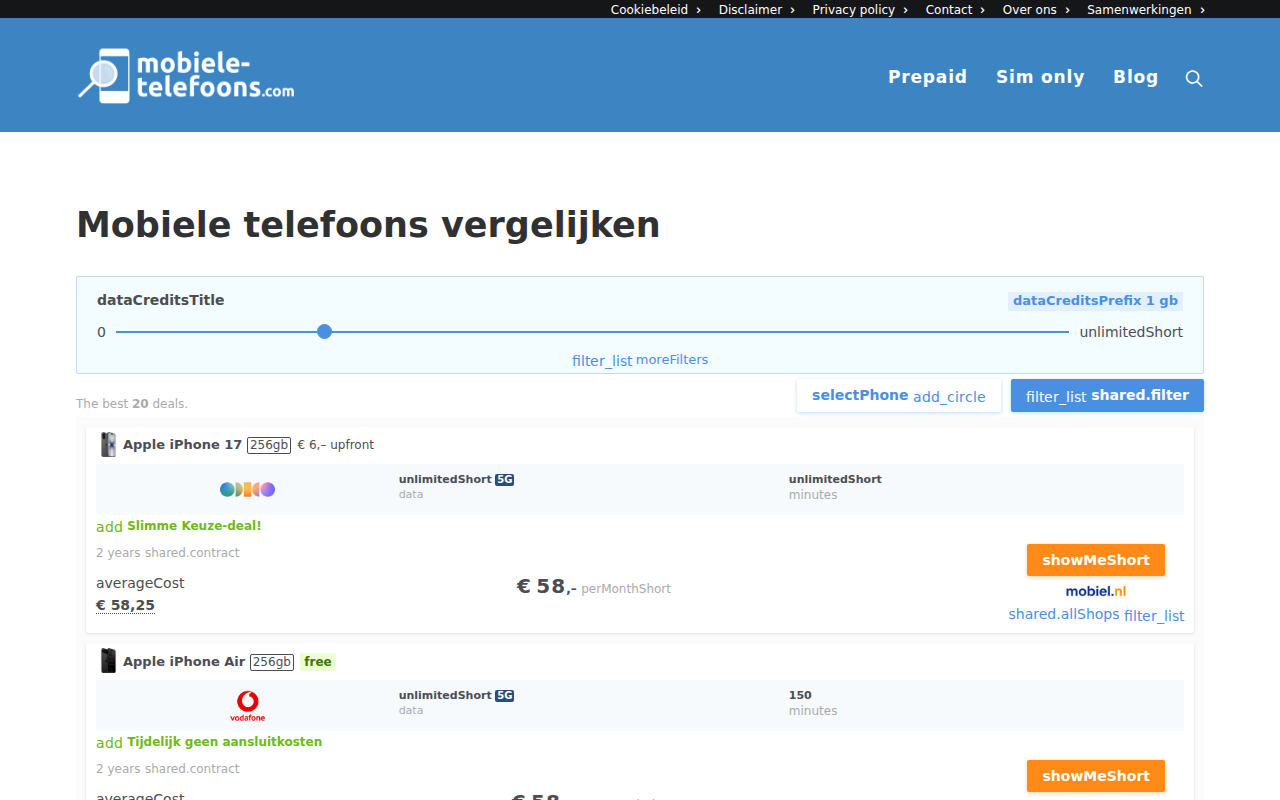Open the selectPhone add_circle picker
1280x800 pixels.
[x=899, y=395]
